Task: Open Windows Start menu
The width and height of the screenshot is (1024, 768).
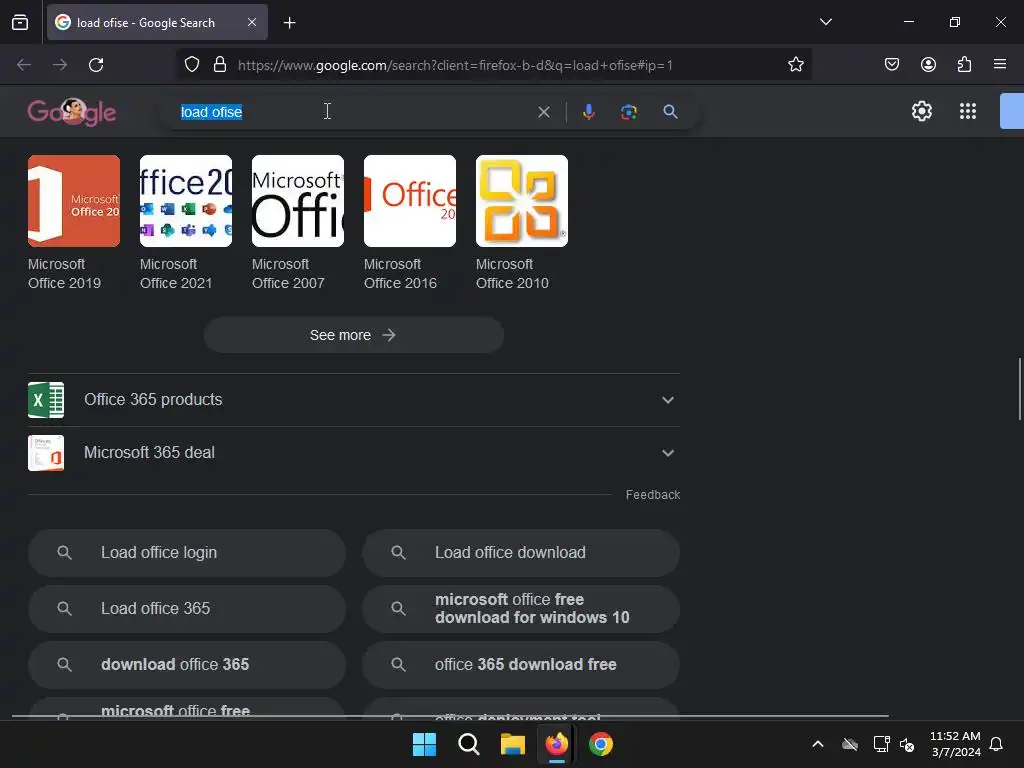Action: coord(424,744)
